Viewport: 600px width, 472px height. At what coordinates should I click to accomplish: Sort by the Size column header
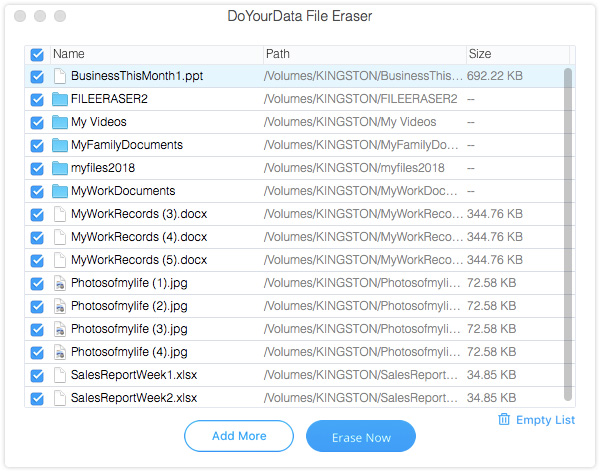point(518,54)
